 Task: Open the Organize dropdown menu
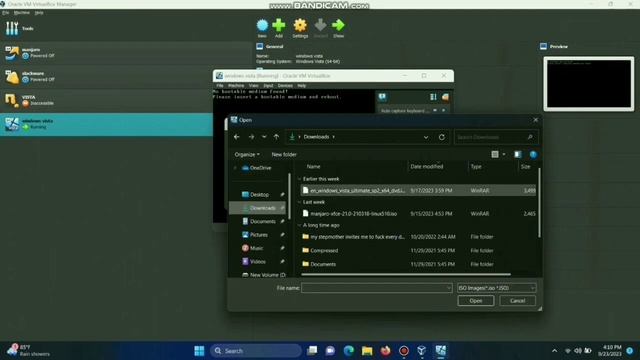(247, 155)
